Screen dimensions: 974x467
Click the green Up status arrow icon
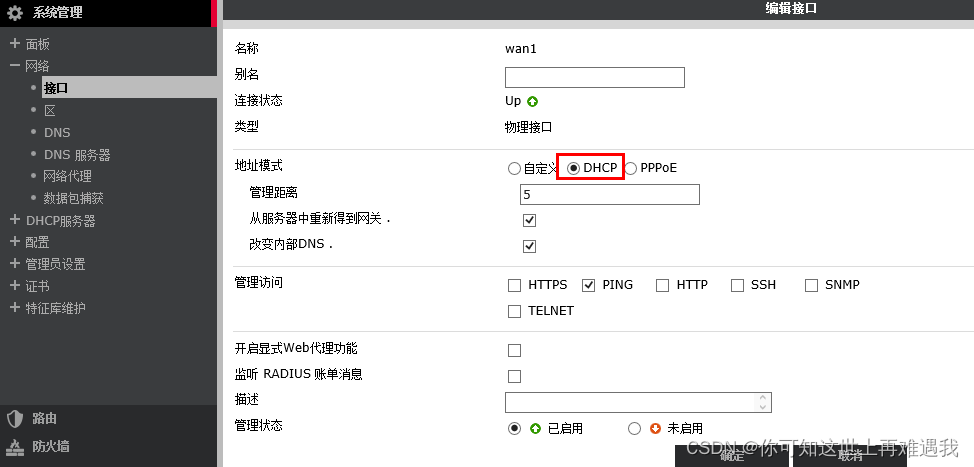532,101
